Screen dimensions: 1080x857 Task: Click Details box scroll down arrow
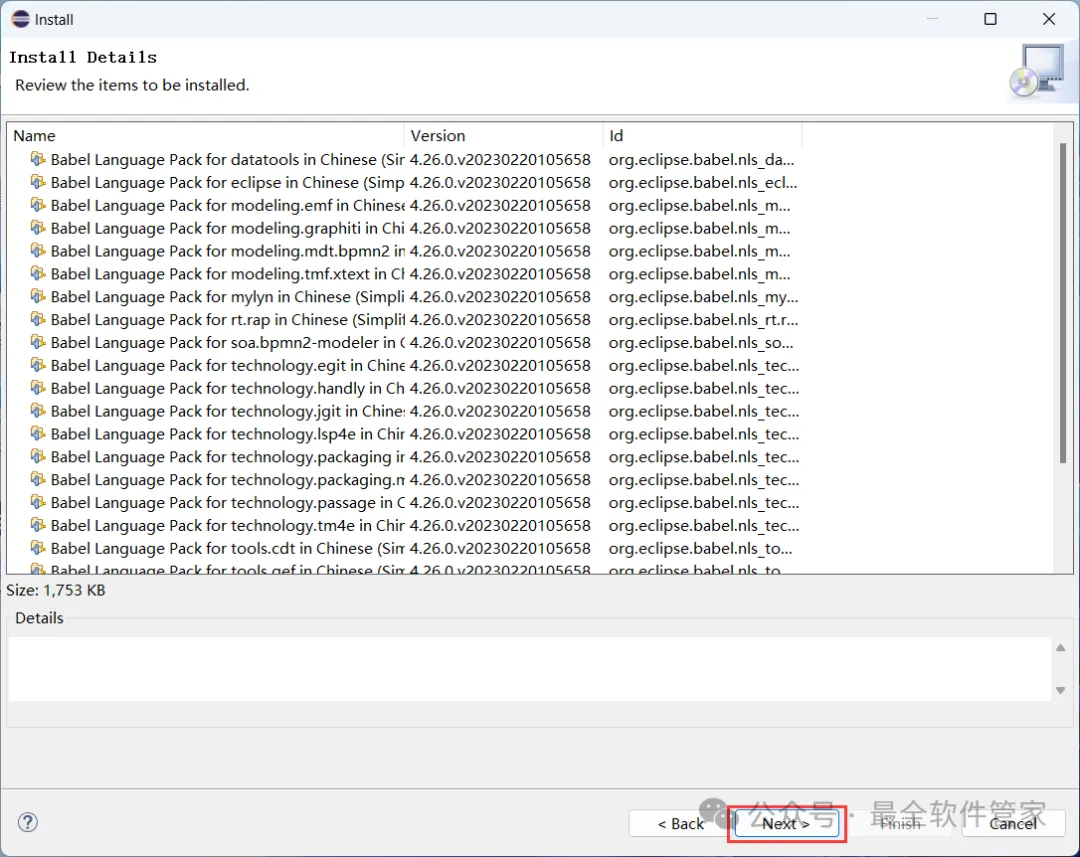coord(1061,690)
